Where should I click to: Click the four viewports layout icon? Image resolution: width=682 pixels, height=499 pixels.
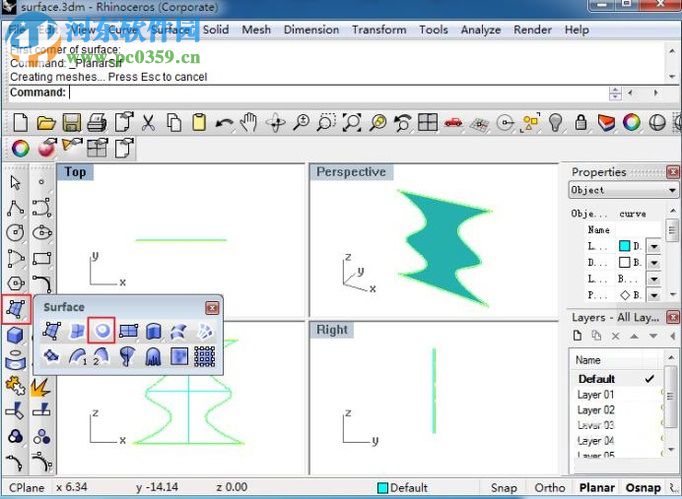[428, 122]
